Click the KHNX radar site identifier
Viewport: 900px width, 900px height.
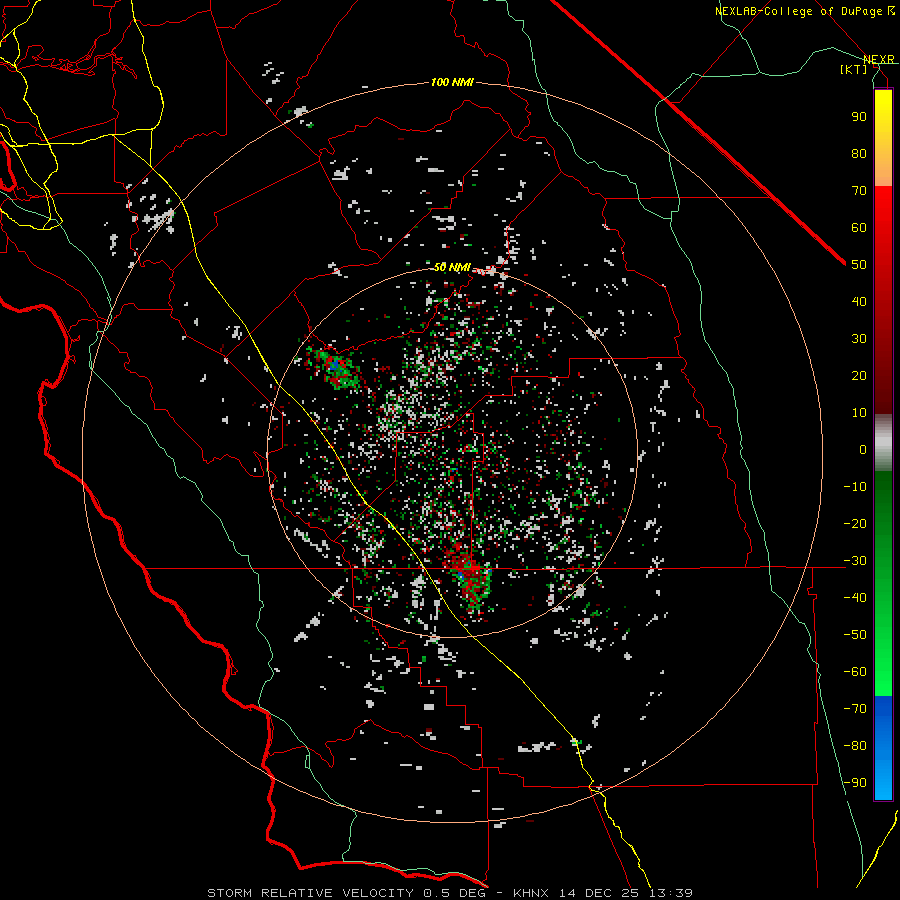pos(531,893)
